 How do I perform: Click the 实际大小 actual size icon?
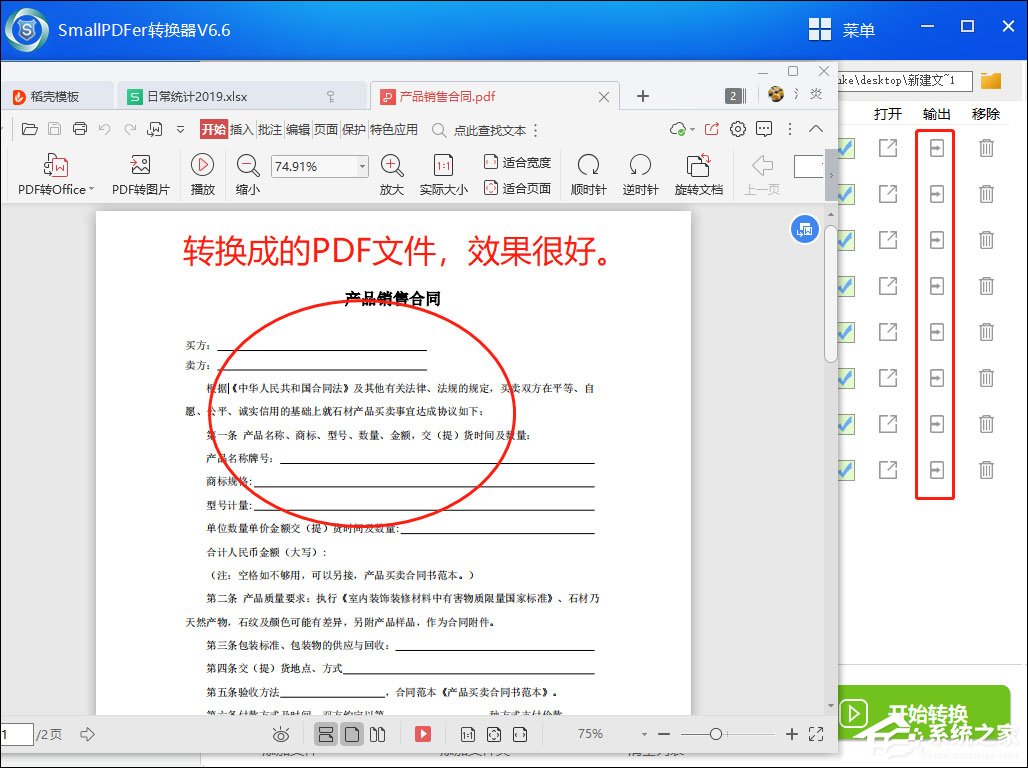[443, 167]
